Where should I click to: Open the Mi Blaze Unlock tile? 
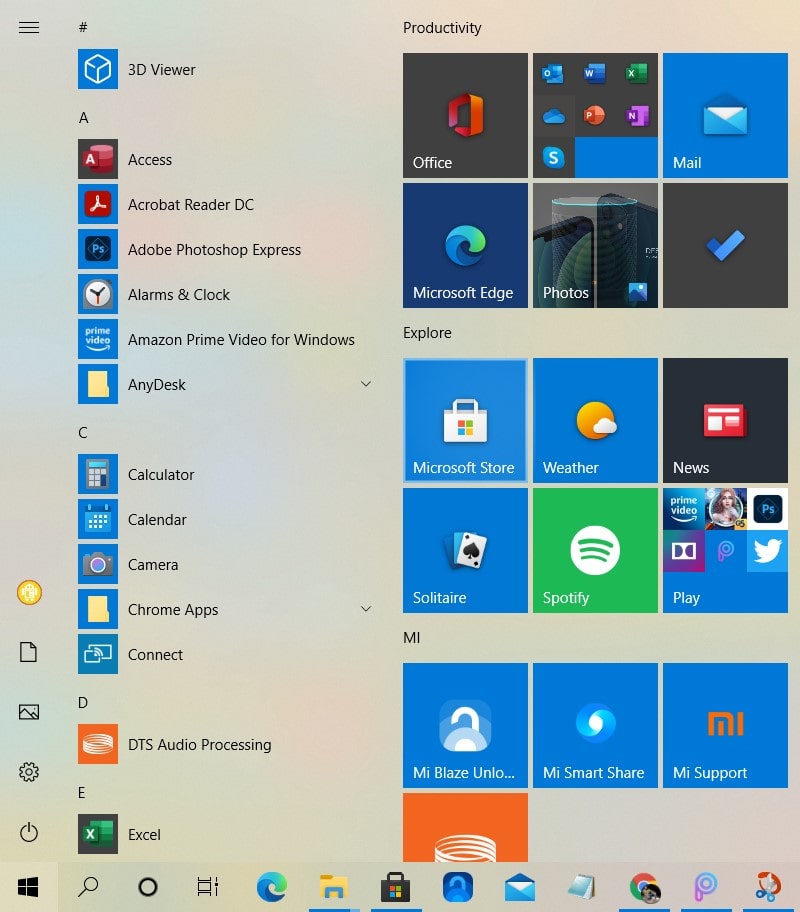(x=465, y=725)
